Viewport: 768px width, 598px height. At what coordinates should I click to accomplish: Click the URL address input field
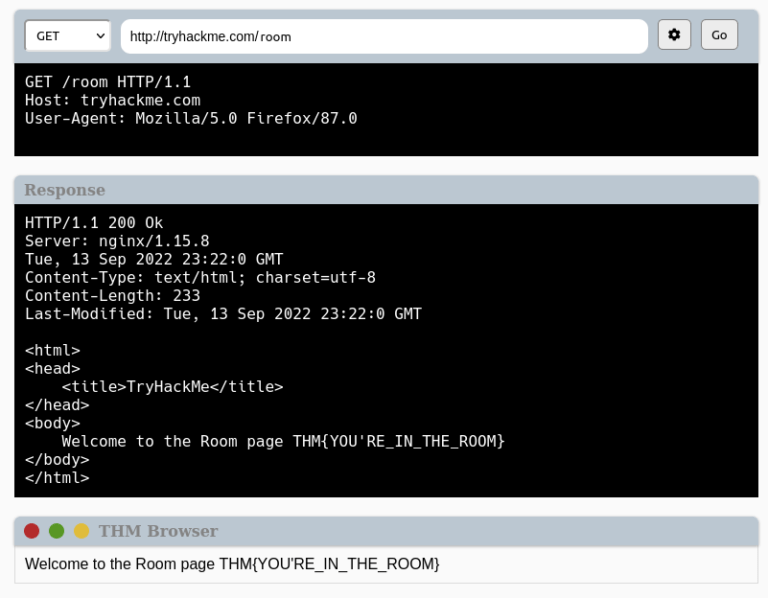point(384,36)
